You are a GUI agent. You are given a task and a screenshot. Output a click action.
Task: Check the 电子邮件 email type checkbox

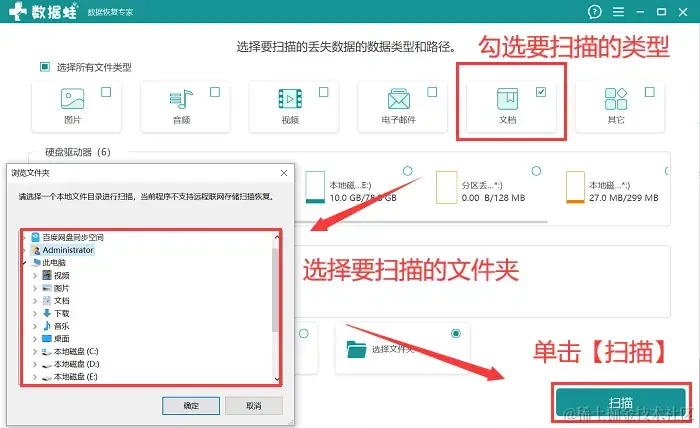pyautogui.click(x=432, y=92)
